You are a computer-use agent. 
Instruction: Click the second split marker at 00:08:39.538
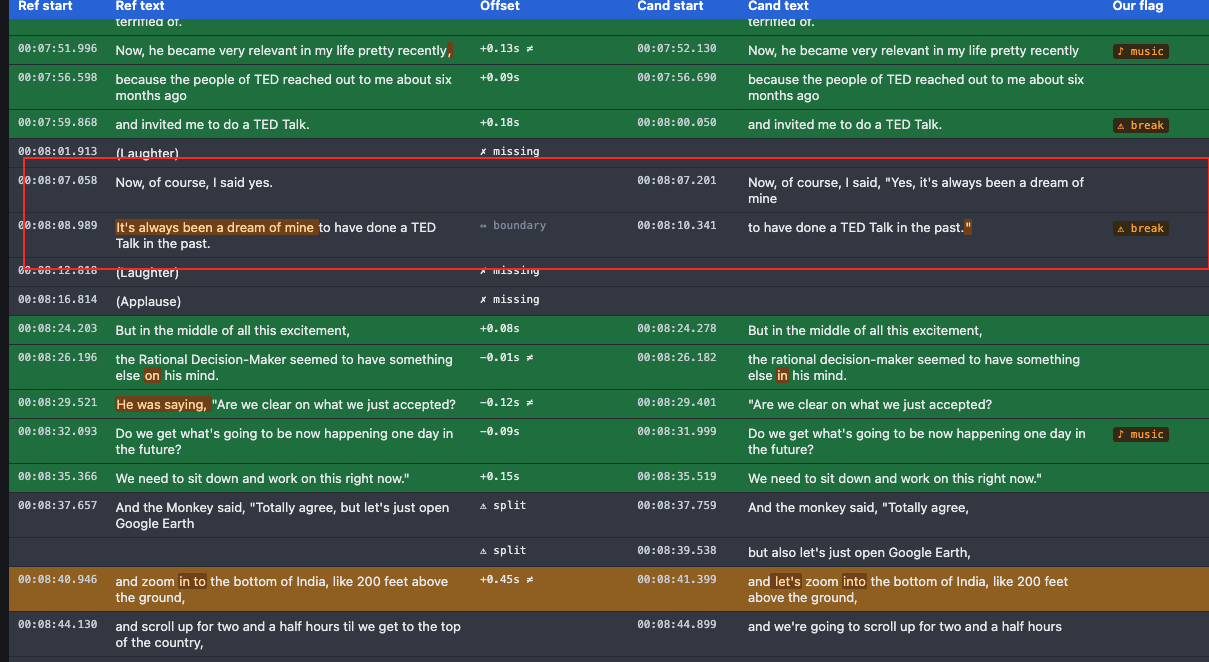(503, 551)
